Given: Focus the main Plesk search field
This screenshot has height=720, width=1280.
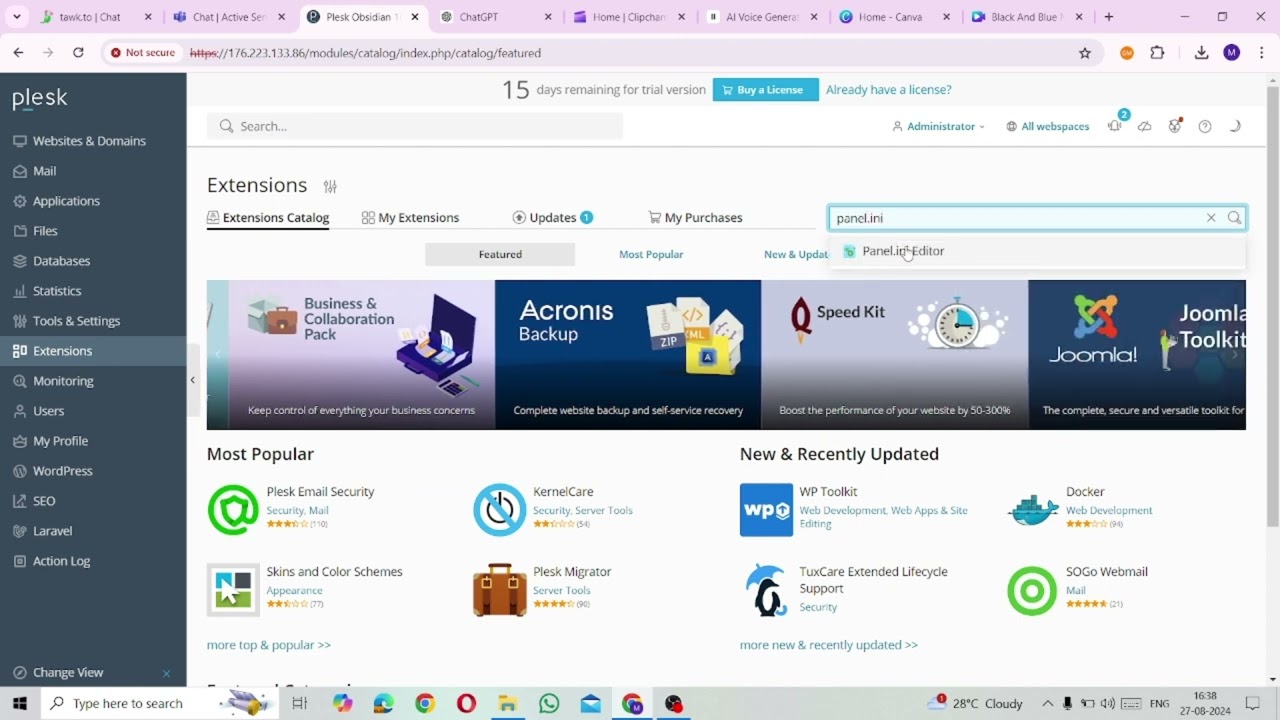Looking at the screenshot, I should click(x=415, y=126).
